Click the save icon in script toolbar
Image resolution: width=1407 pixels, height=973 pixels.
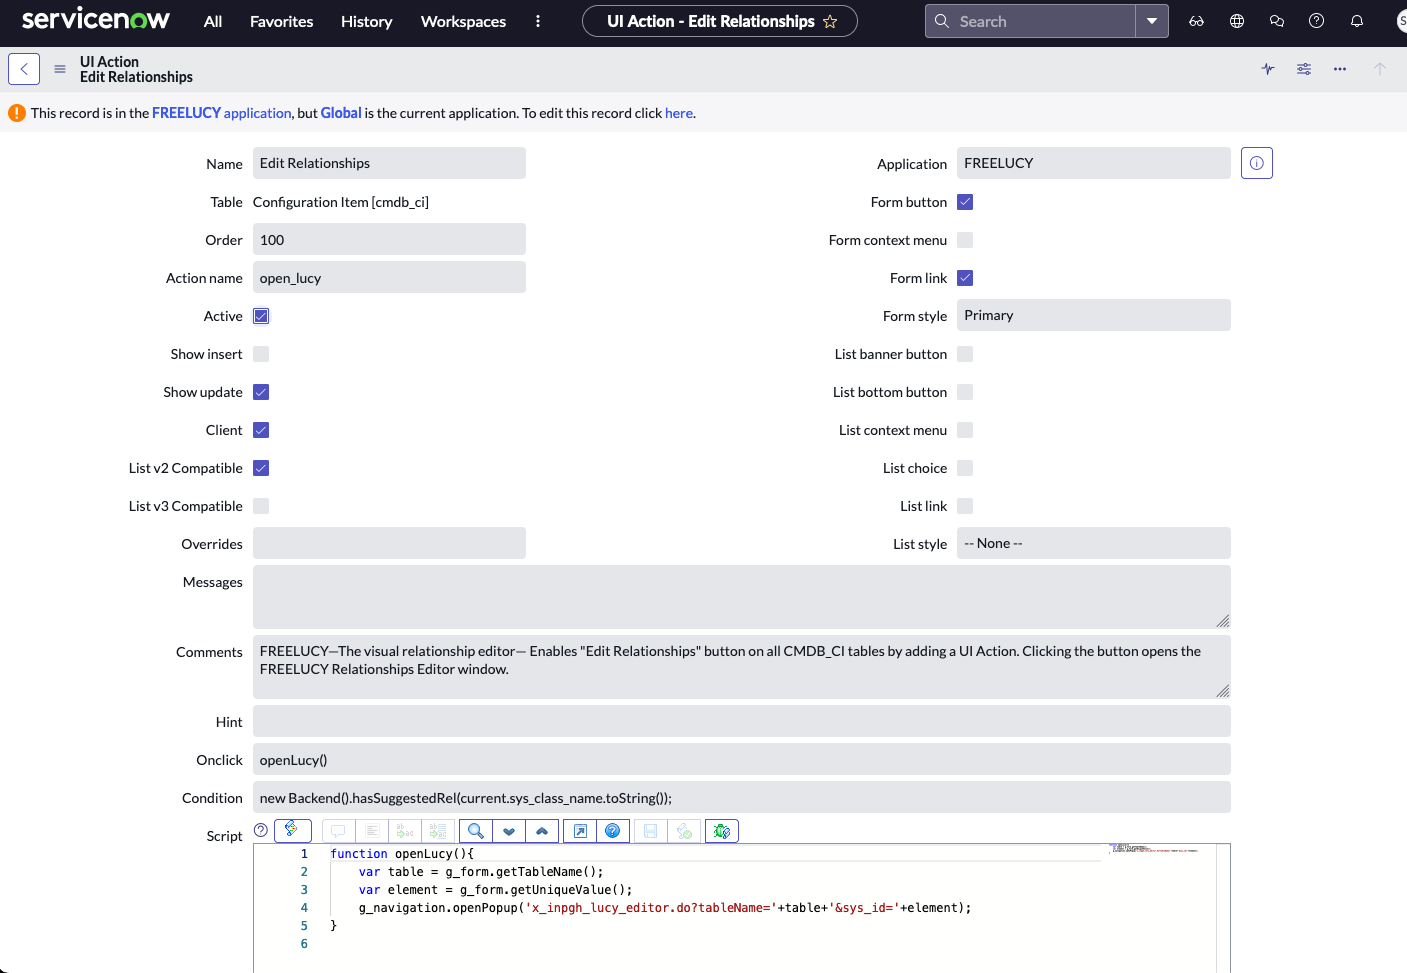651,831
